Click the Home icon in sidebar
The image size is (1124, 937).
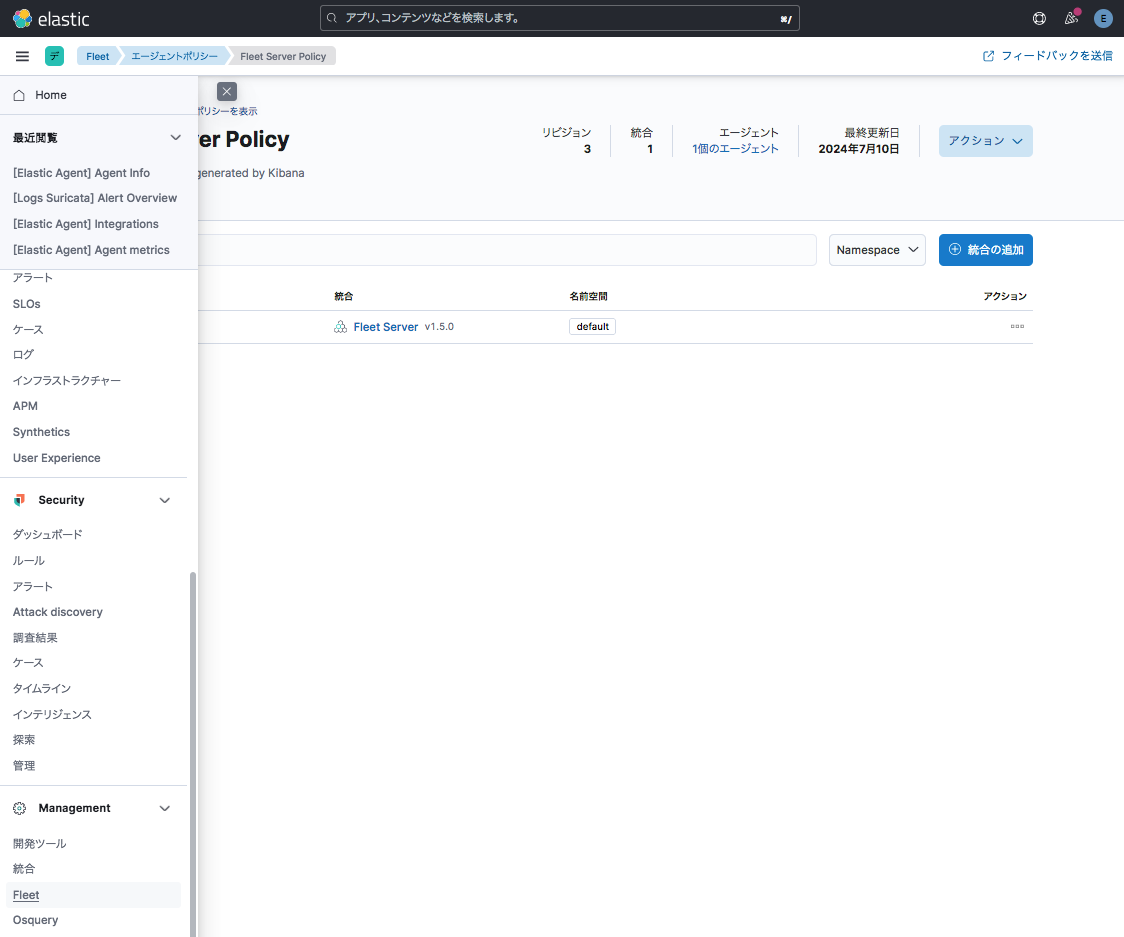(x=19, y=95)
